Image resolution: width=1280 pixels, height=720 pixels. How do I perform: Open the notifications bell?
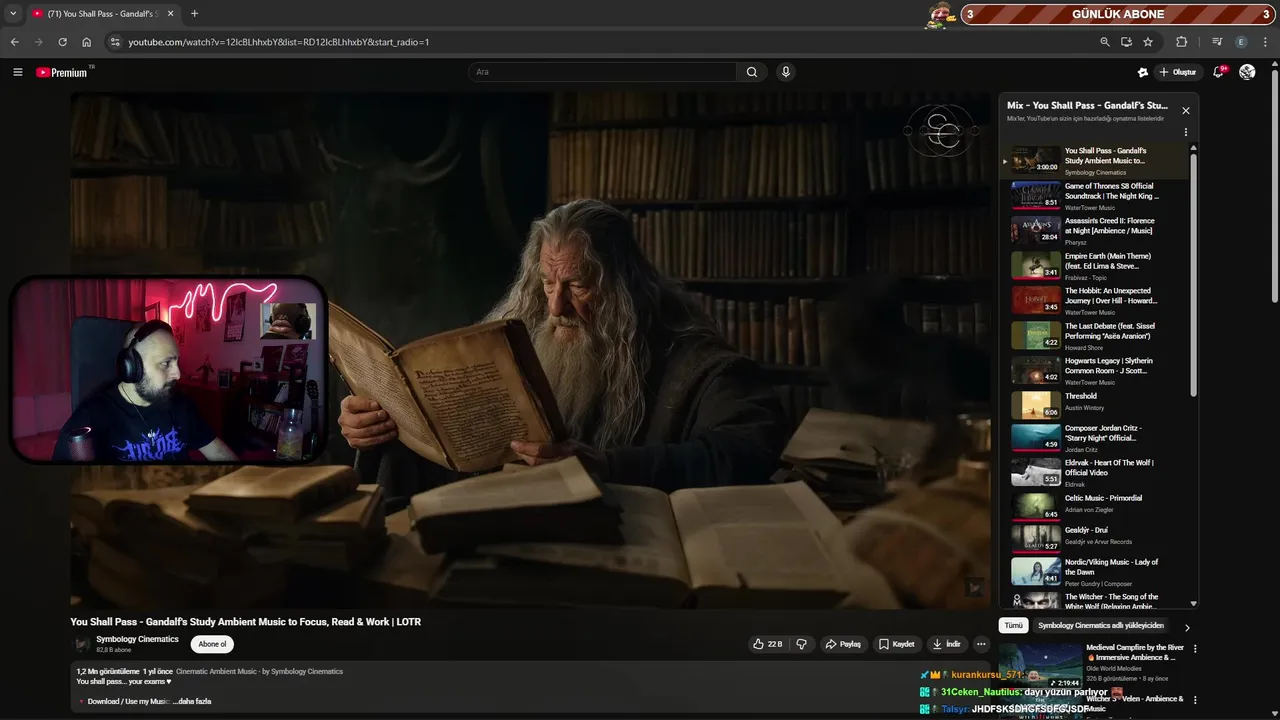[1219, 72]
